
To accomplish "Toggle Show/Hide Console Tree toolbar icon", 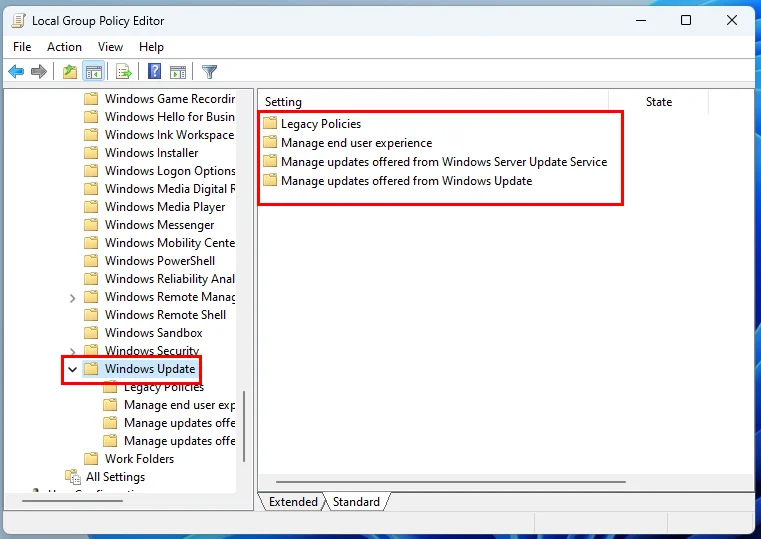I will (93, 72).
